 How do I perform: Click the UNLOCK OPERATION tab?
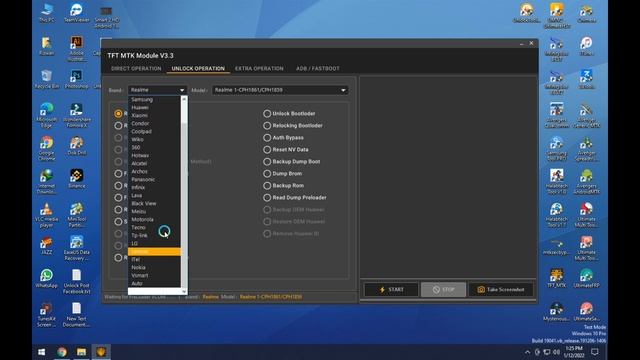coord(198,68)
